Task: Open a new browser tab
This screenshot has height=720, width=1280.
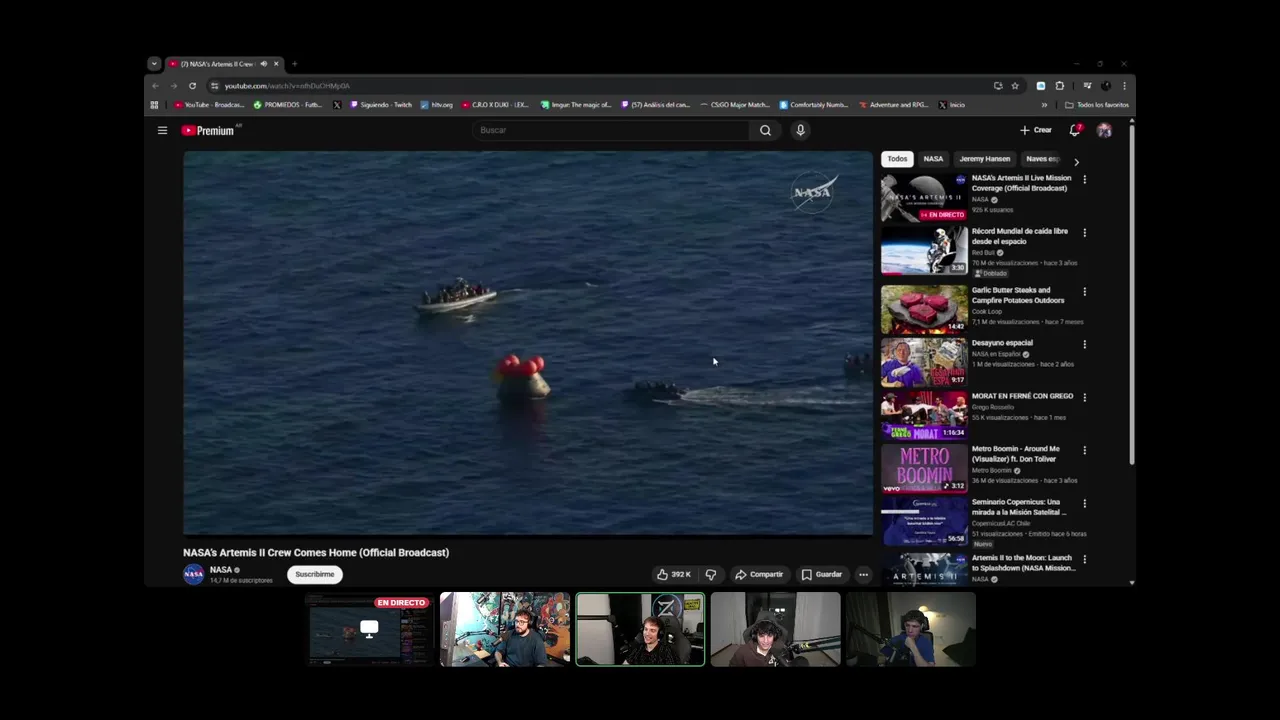Action: click(x=294, y=64)
